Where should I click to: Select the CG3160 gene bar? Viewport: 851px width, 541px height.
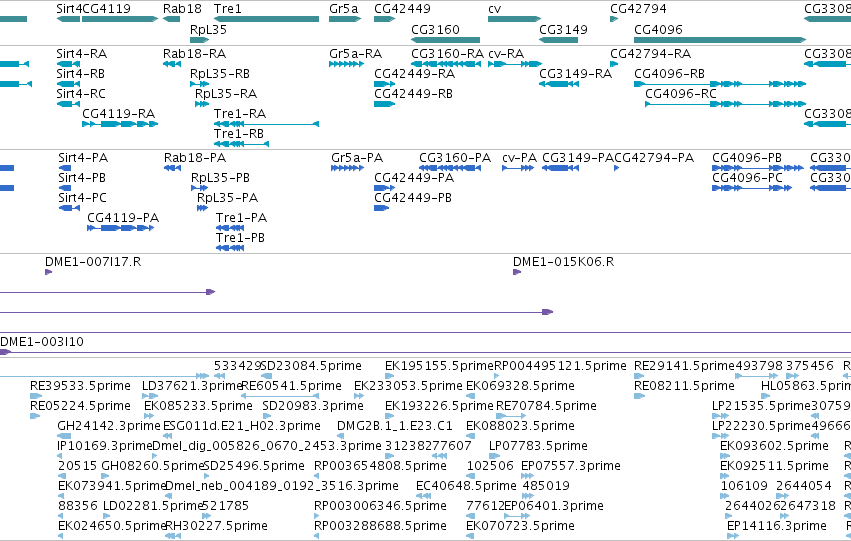(x=446, y=40)
